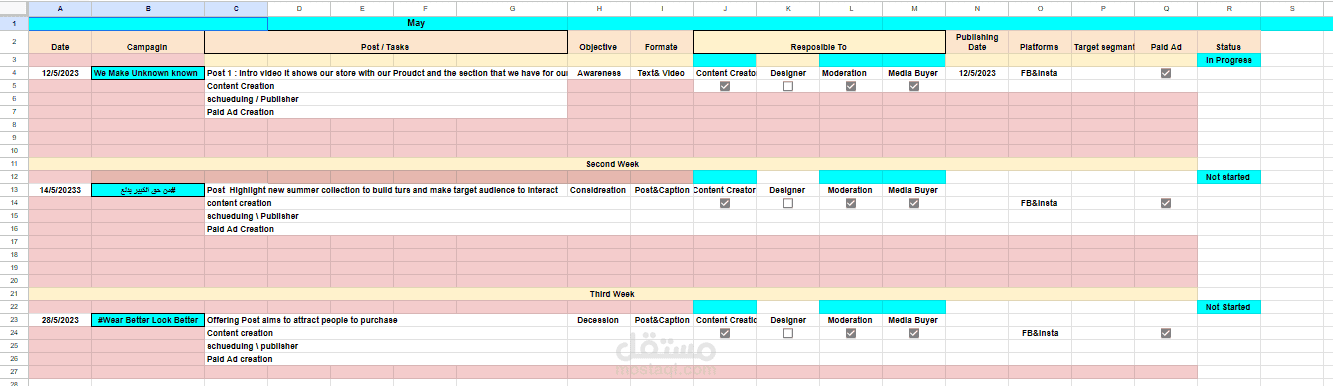Toggle the Paid Ad checkbox in row 24
The width and height of the screenshot is (1333, 386).
click(1165, 333)
